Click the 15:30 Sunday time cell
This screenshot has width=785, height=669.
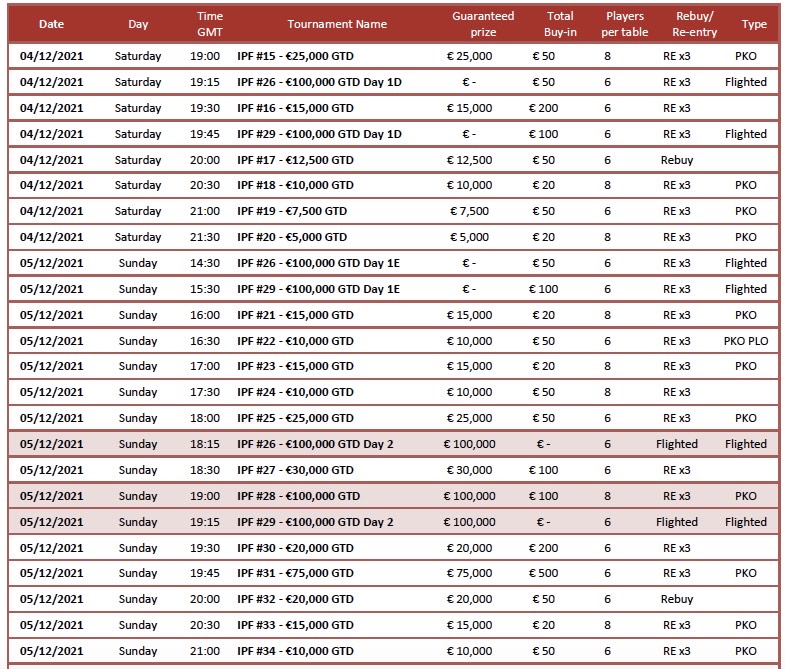[x=205, y=289]
